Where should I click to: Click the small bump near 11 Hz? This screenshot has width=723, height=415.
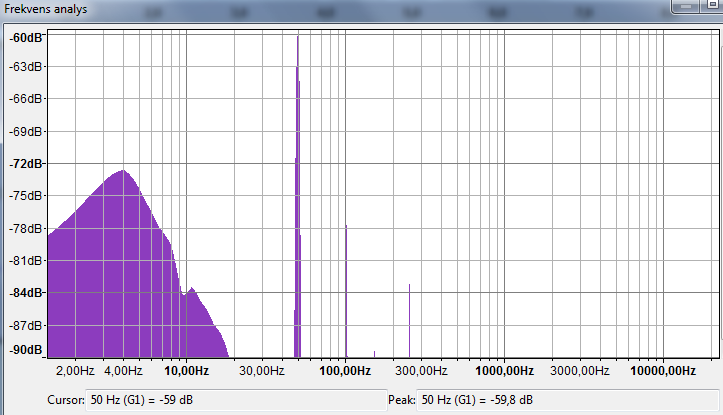tap(191, 291)
